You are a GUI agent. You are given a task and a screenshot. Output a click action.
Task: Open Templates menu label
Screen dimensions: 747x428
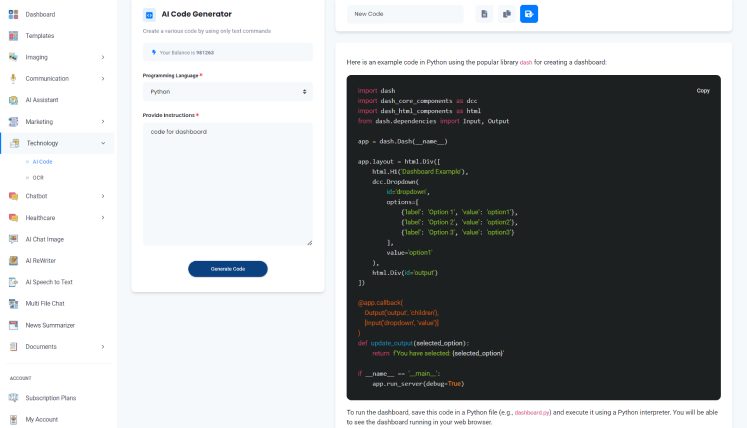[40, 36]
